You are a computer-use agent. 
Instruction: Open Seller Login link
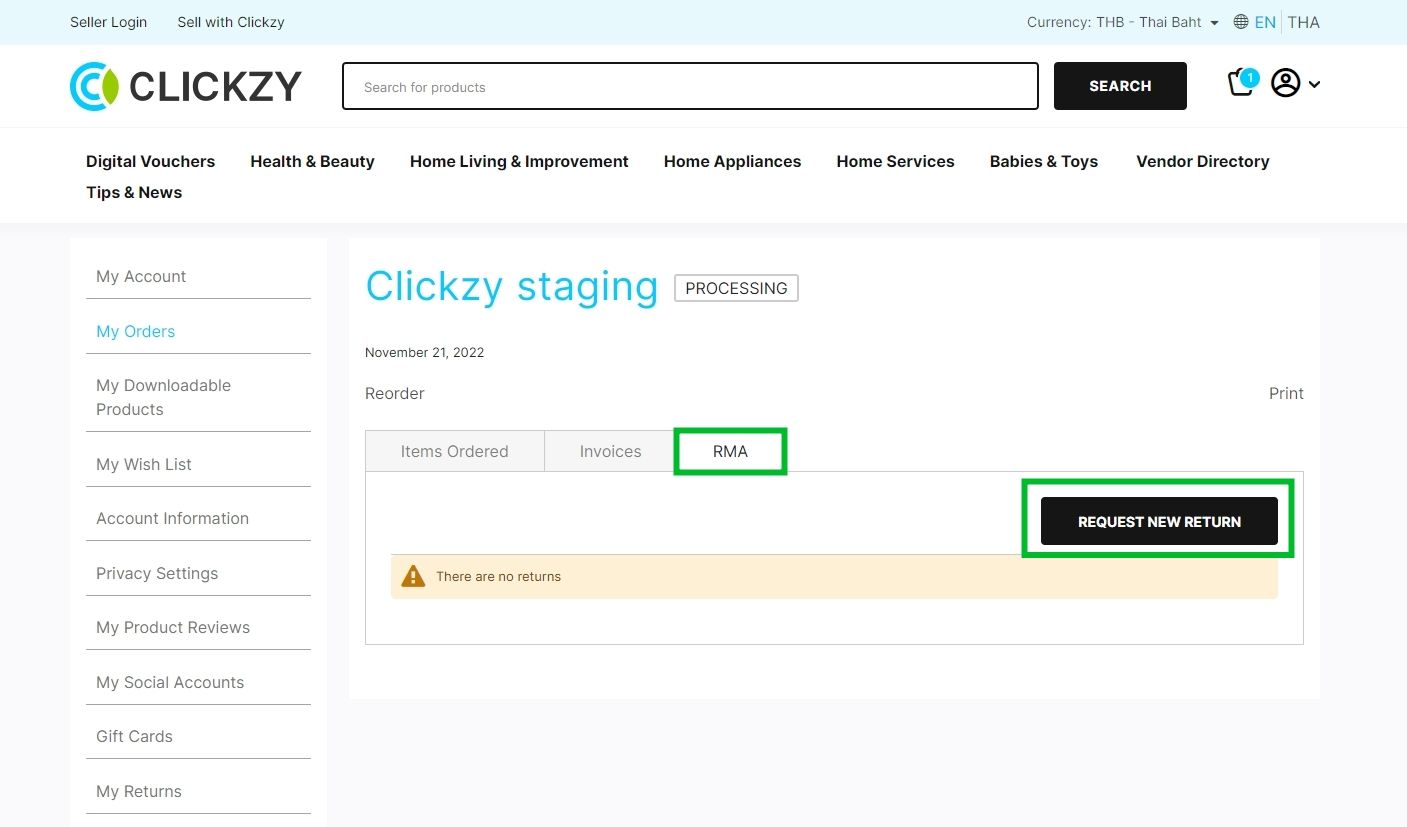(108, 22)
